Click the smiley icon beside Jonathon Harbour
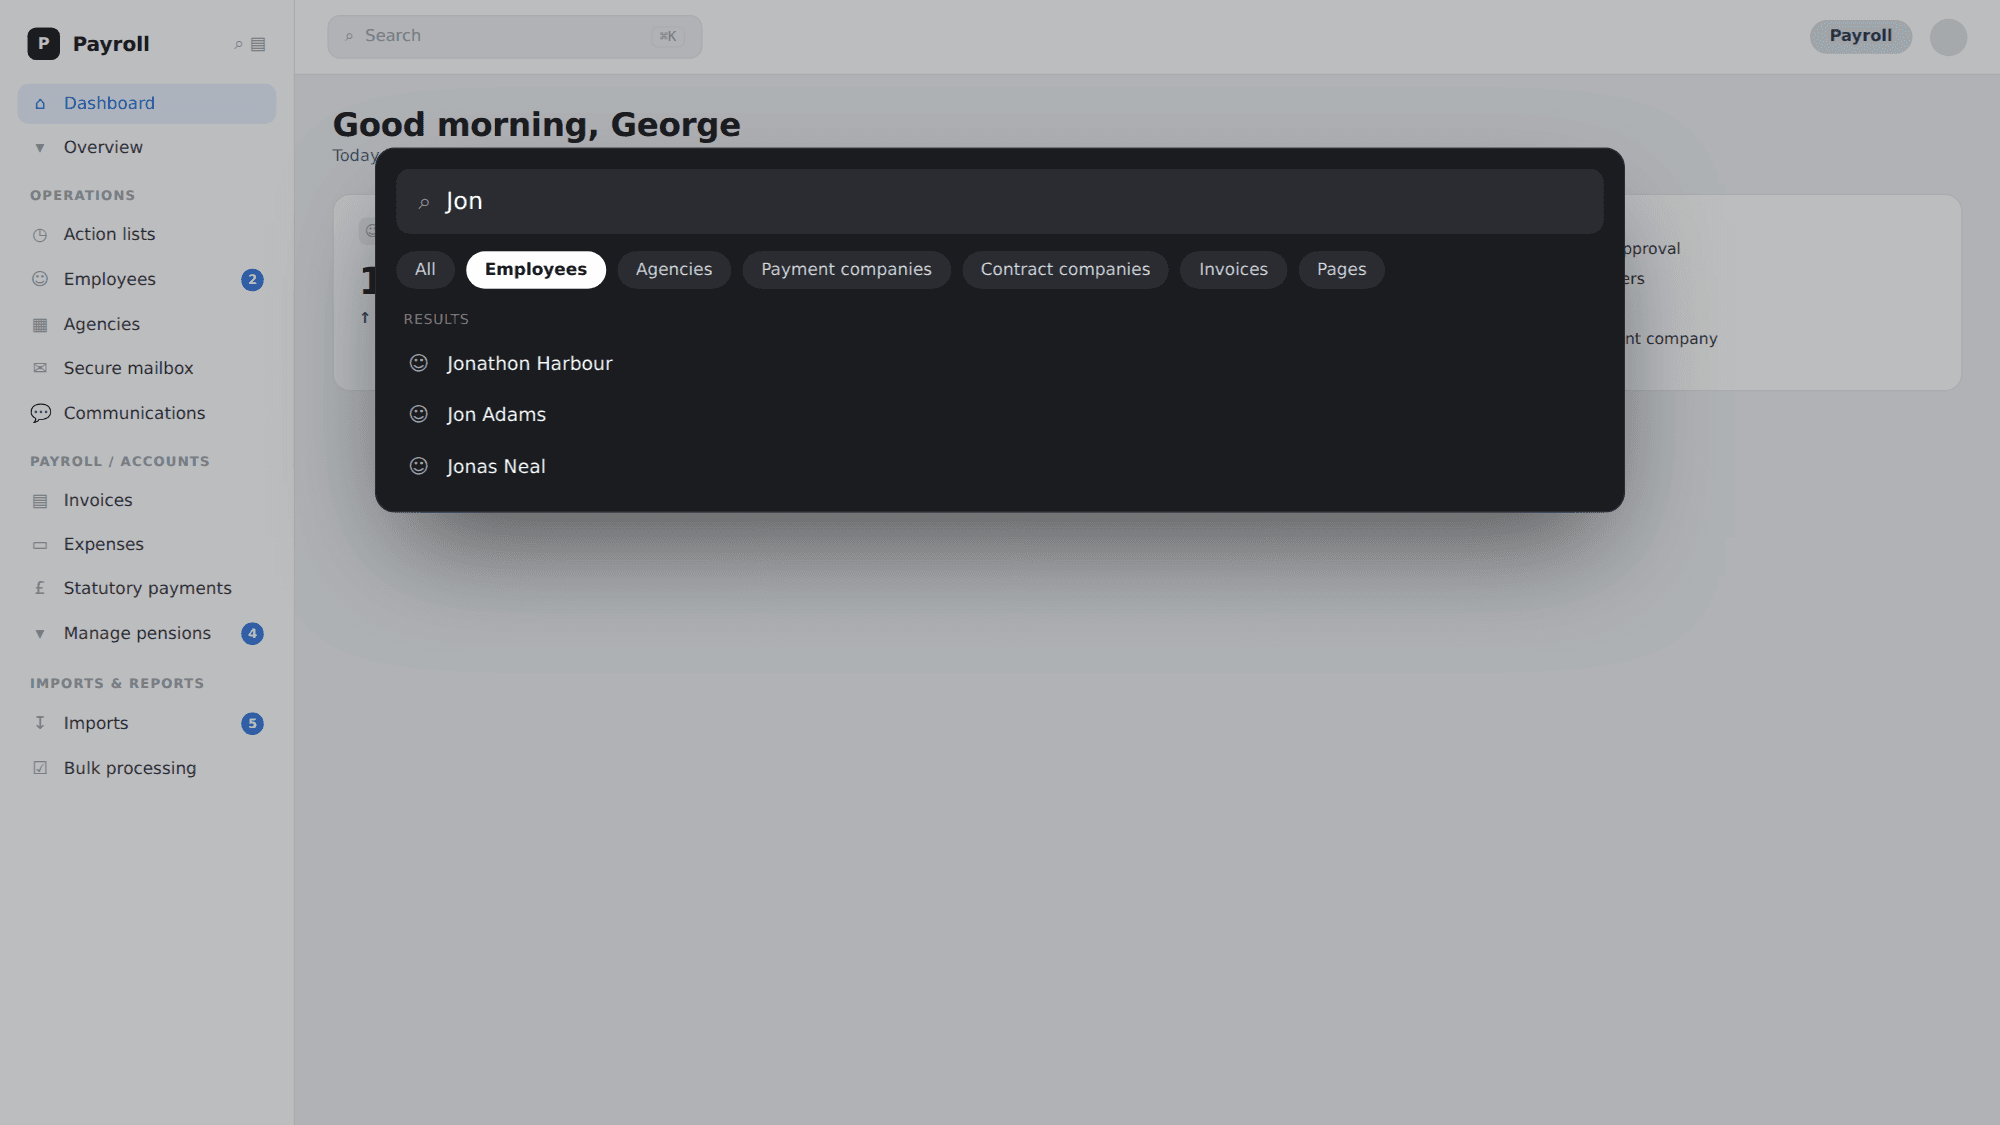Screen dimensions: 2000x1125 [x=419, y=363]
